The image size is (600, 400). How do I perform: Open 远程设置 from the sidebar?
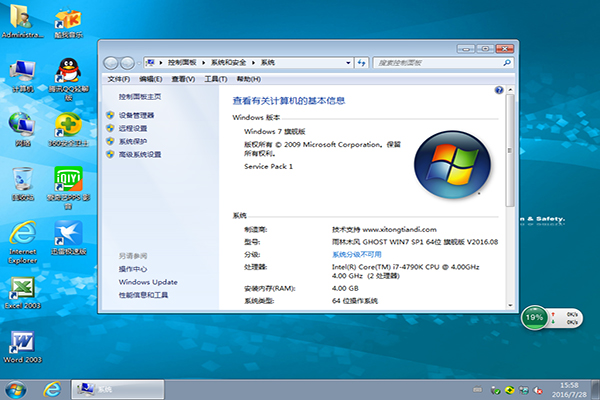(133, 128)
